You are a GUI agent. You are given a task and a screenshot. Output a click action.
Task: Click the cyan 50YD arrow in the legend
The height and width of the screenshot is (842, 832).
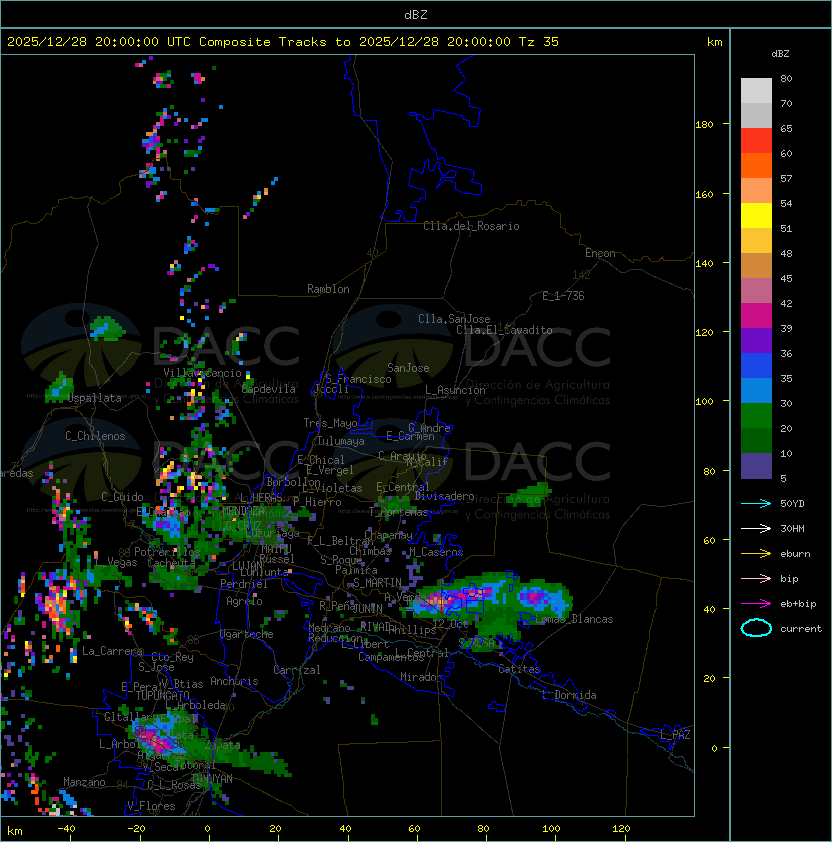point(756,504)
